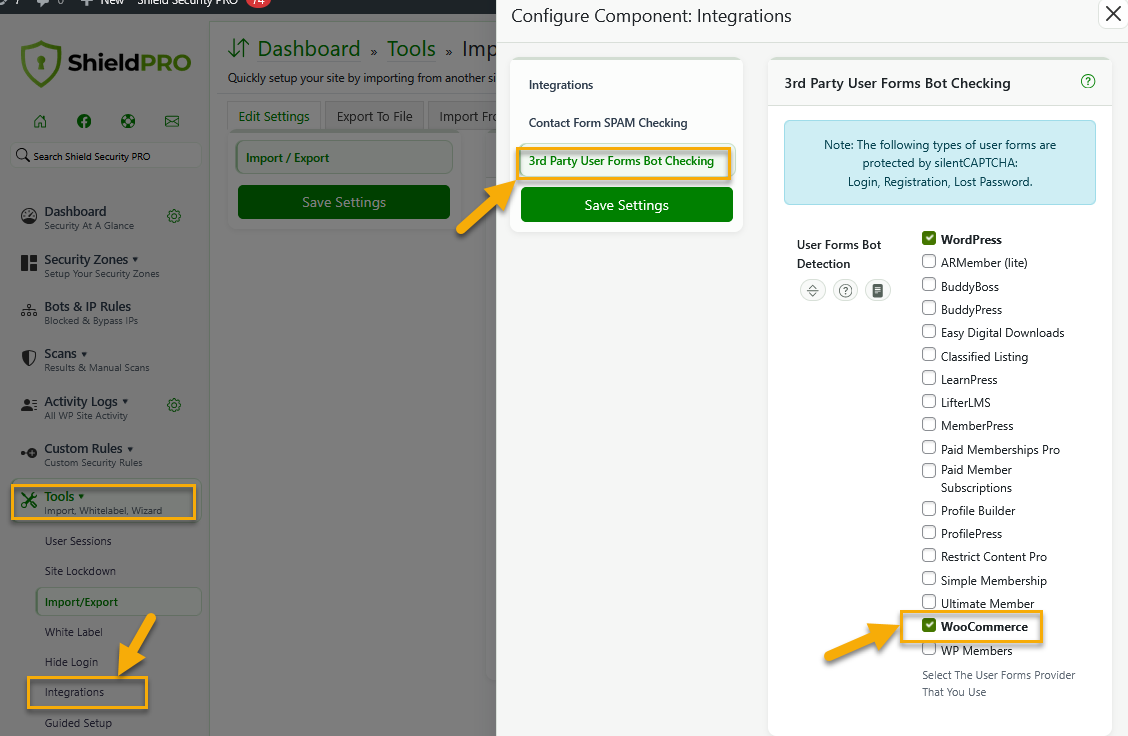The width and height of the screenshot is (1128, 736).
Task: Click the gear icon beside Activity Logs
Action: 174,406
